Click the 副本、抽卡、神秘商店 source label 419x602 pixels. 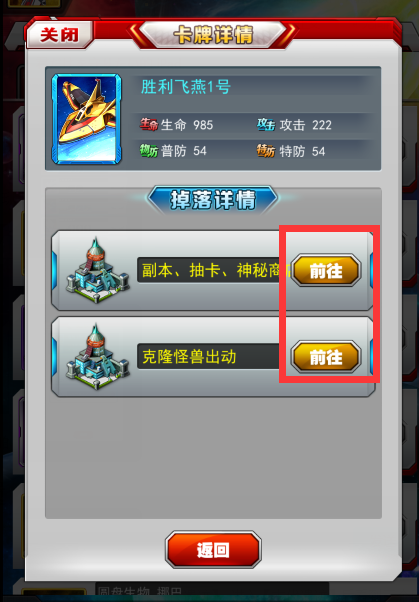tap(216, 271)
